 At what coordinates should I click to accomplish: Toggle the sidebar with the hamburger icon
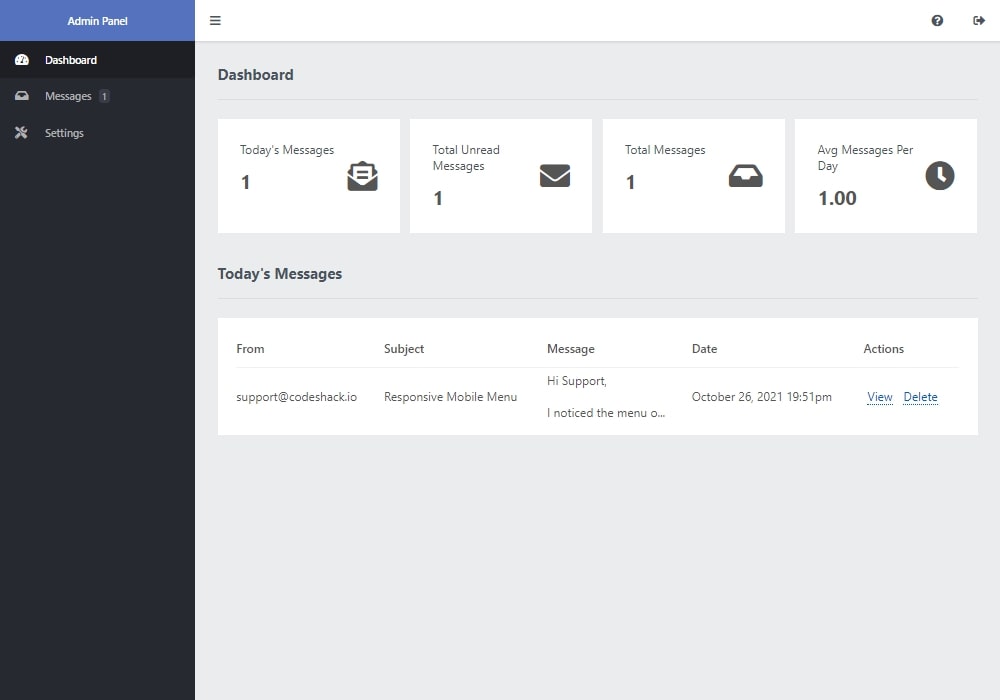click(x=216, y=20)
